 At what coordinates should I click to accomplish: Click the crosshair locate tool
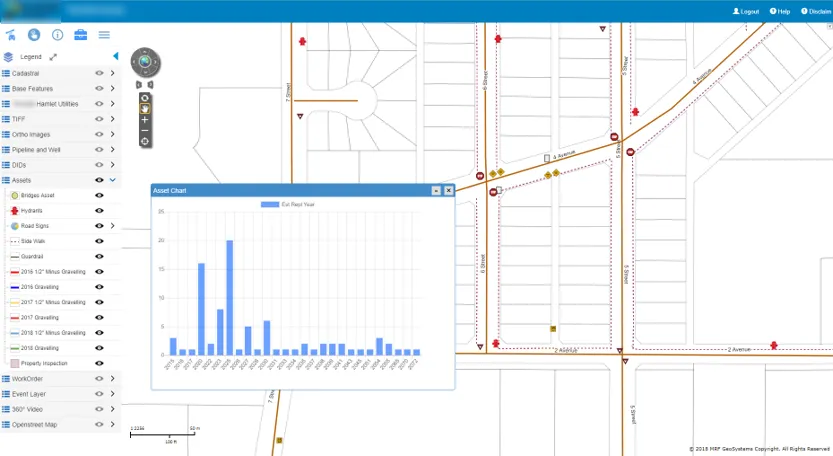pos(144,141)
